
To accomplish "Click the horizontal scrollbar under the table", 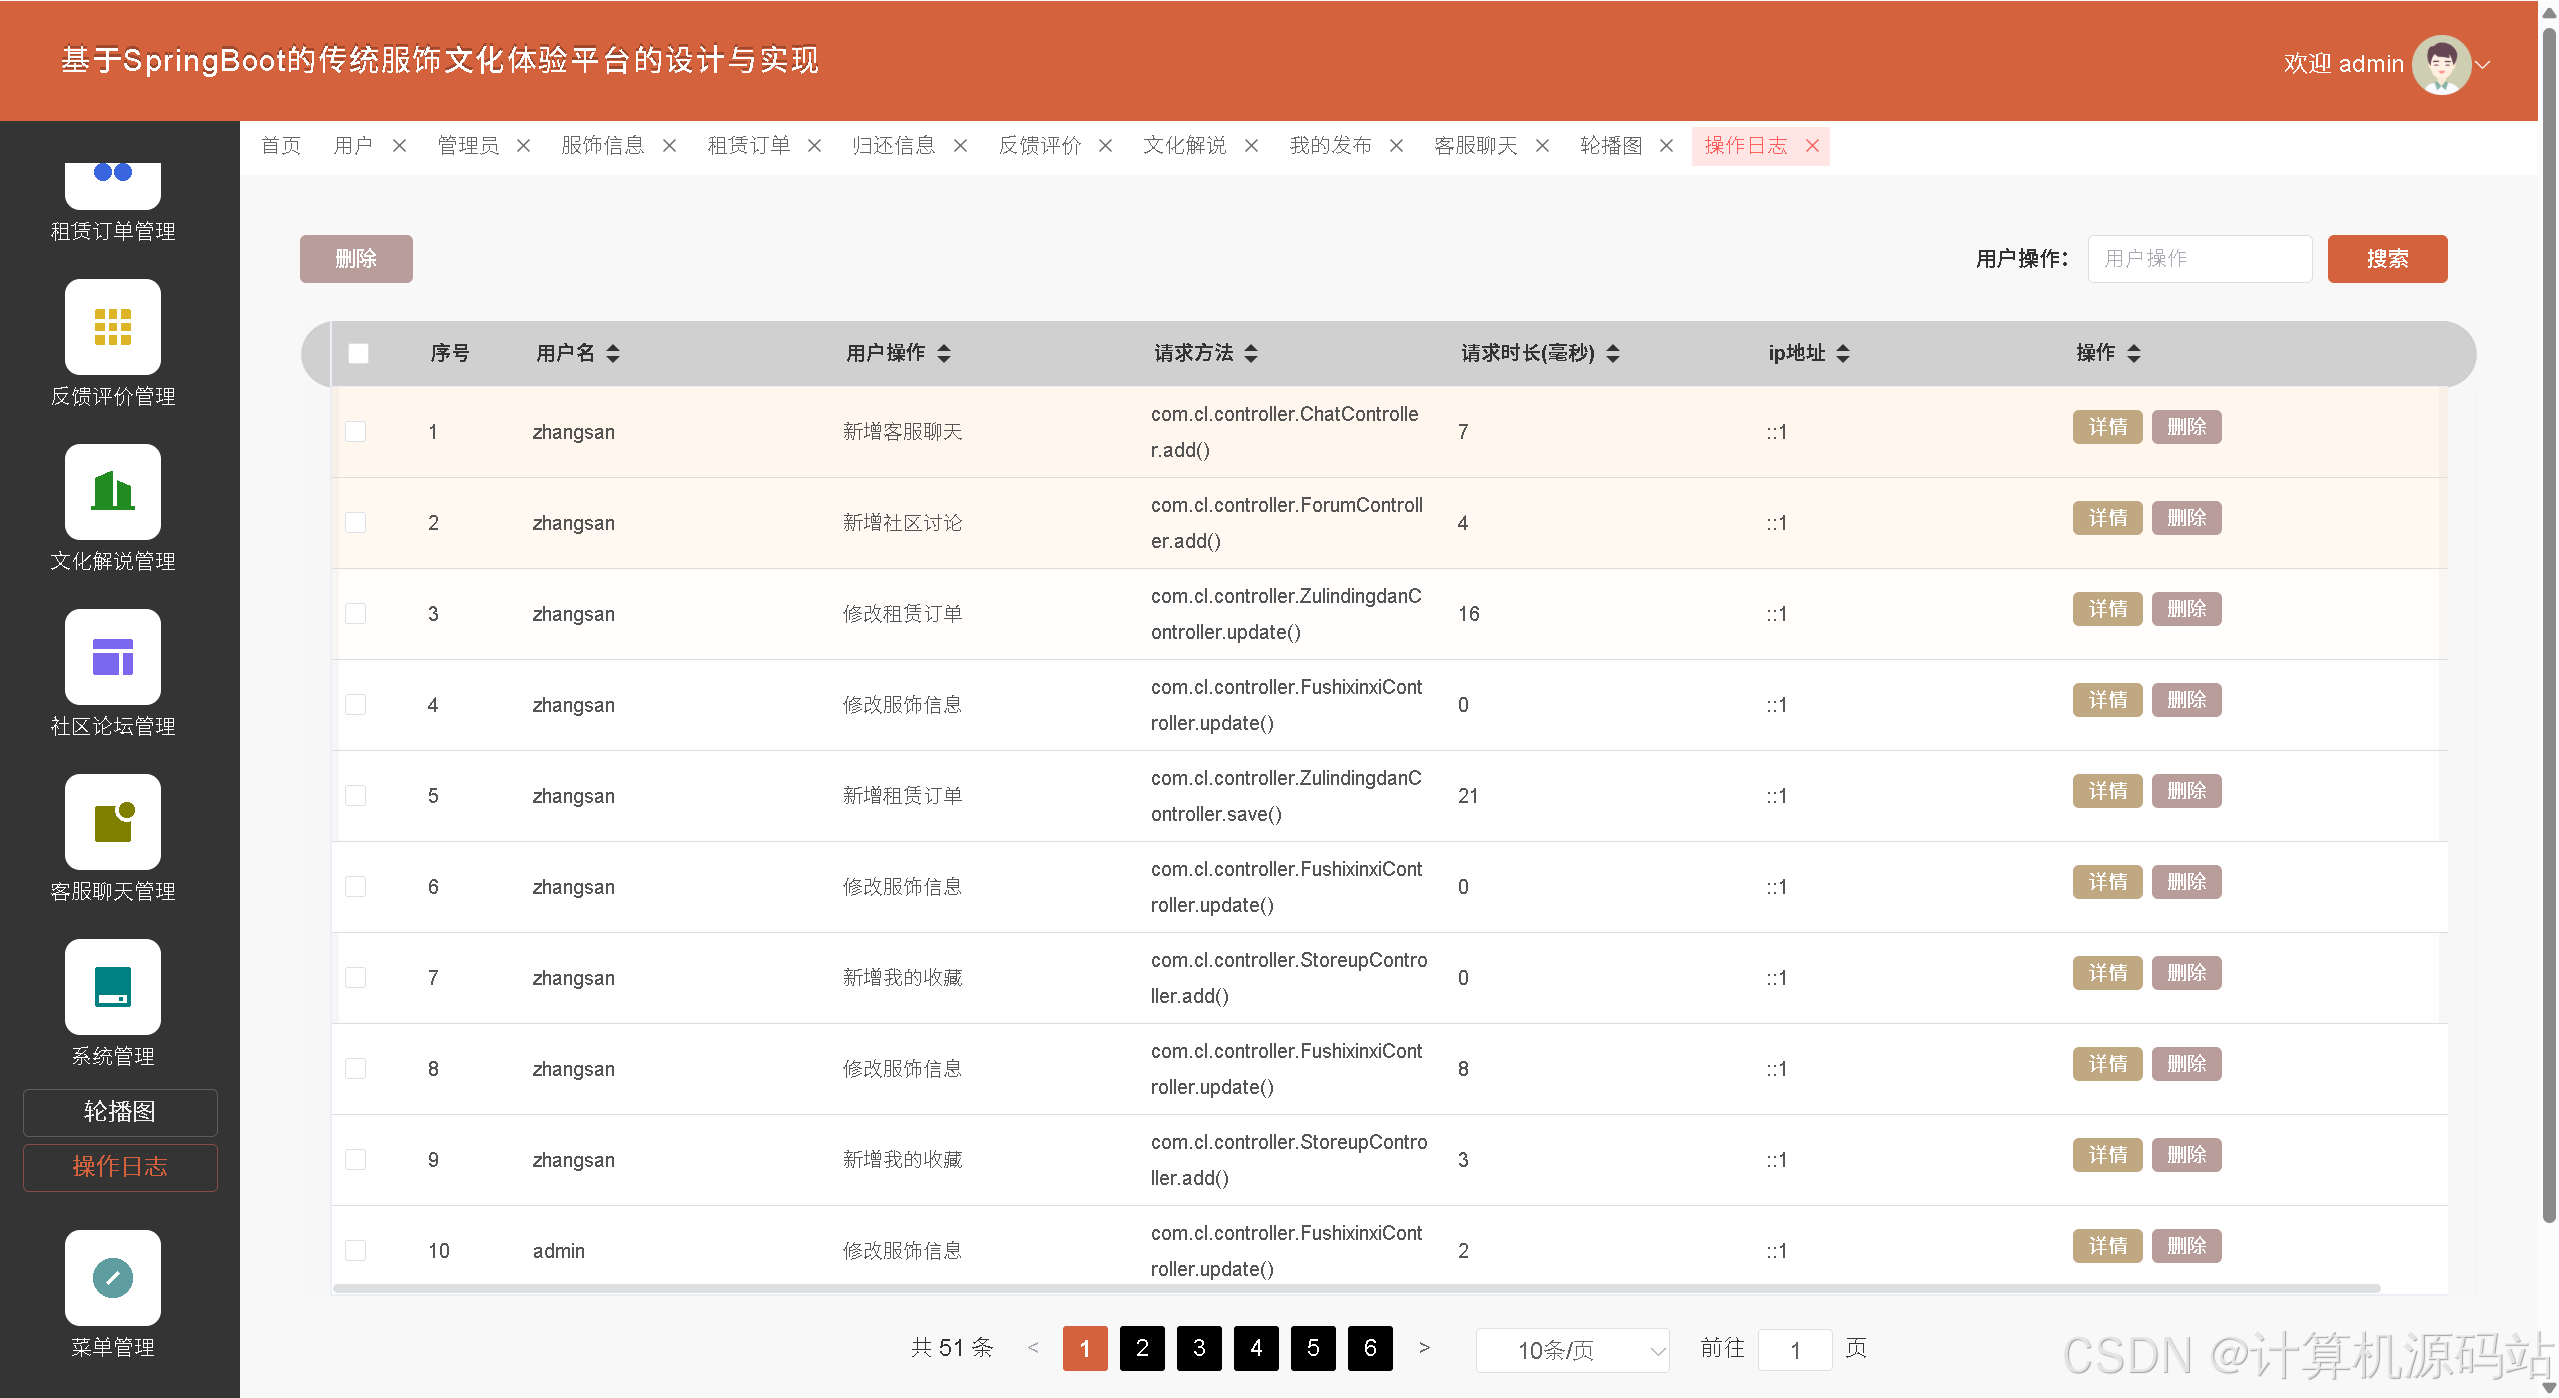I will (1355, 1288).
